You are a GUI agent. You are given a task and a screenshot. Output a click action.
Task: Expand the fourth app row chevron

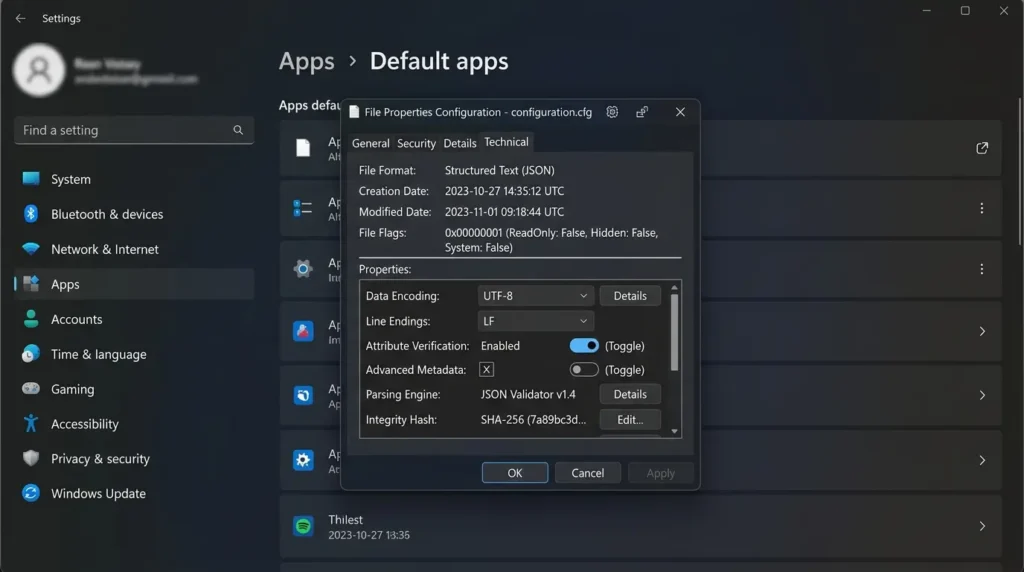coord(982,332)
